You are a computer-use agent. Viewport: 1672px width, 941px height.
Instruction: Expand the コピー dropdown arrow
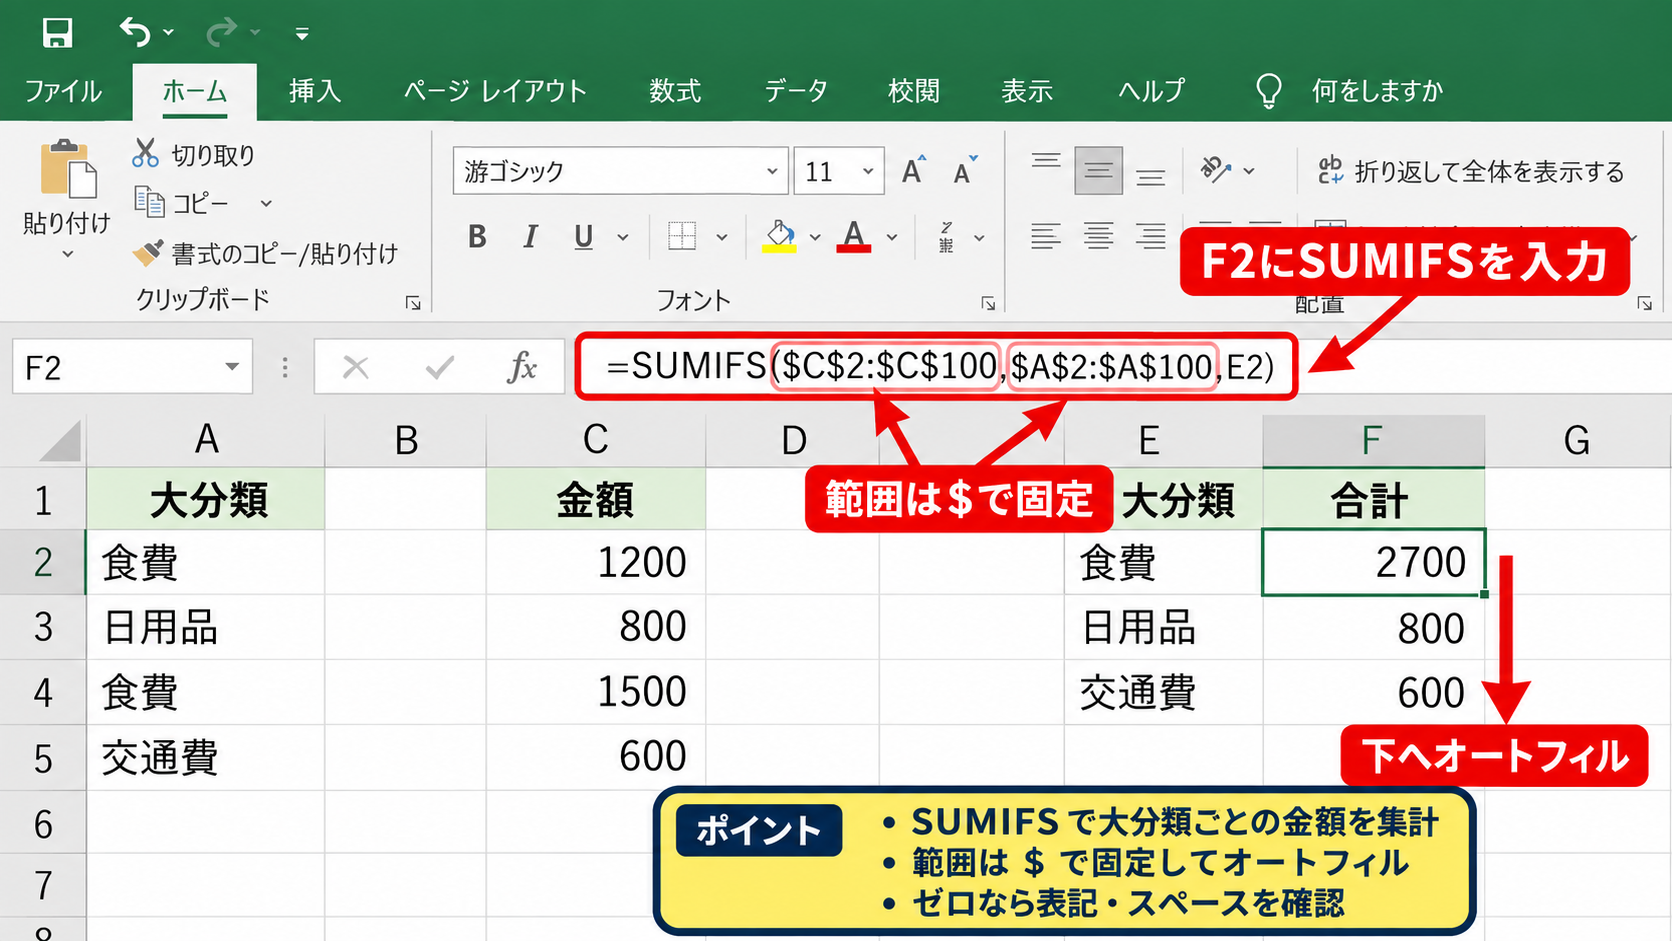click(266, 203)
